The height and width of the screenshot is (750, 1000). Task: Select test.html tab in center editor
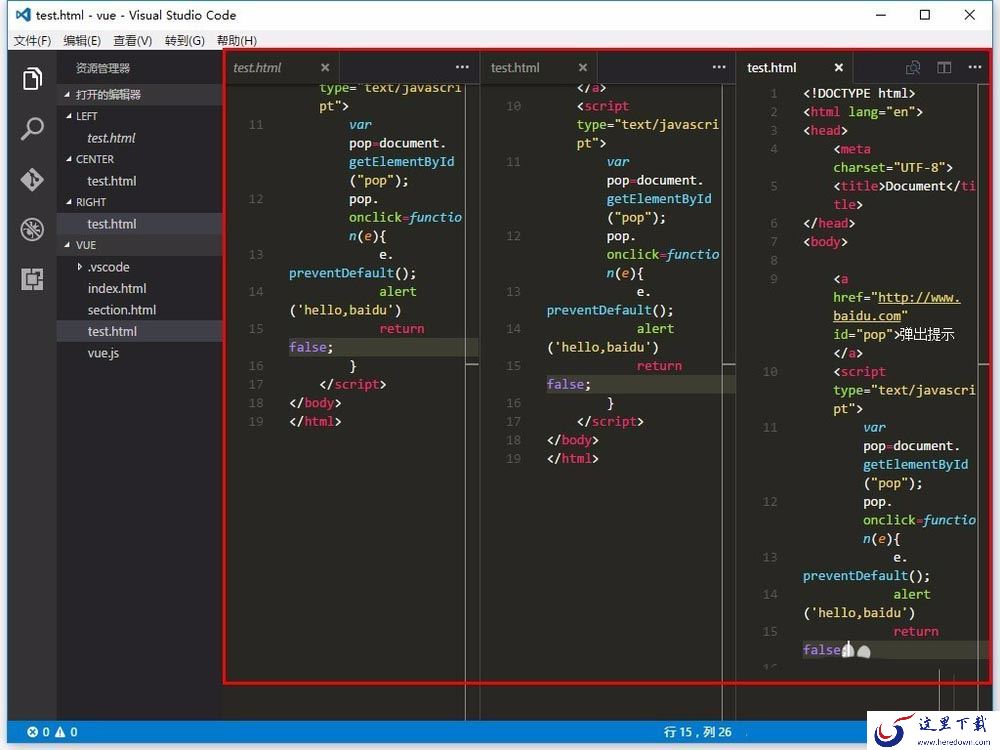point(515,68)
